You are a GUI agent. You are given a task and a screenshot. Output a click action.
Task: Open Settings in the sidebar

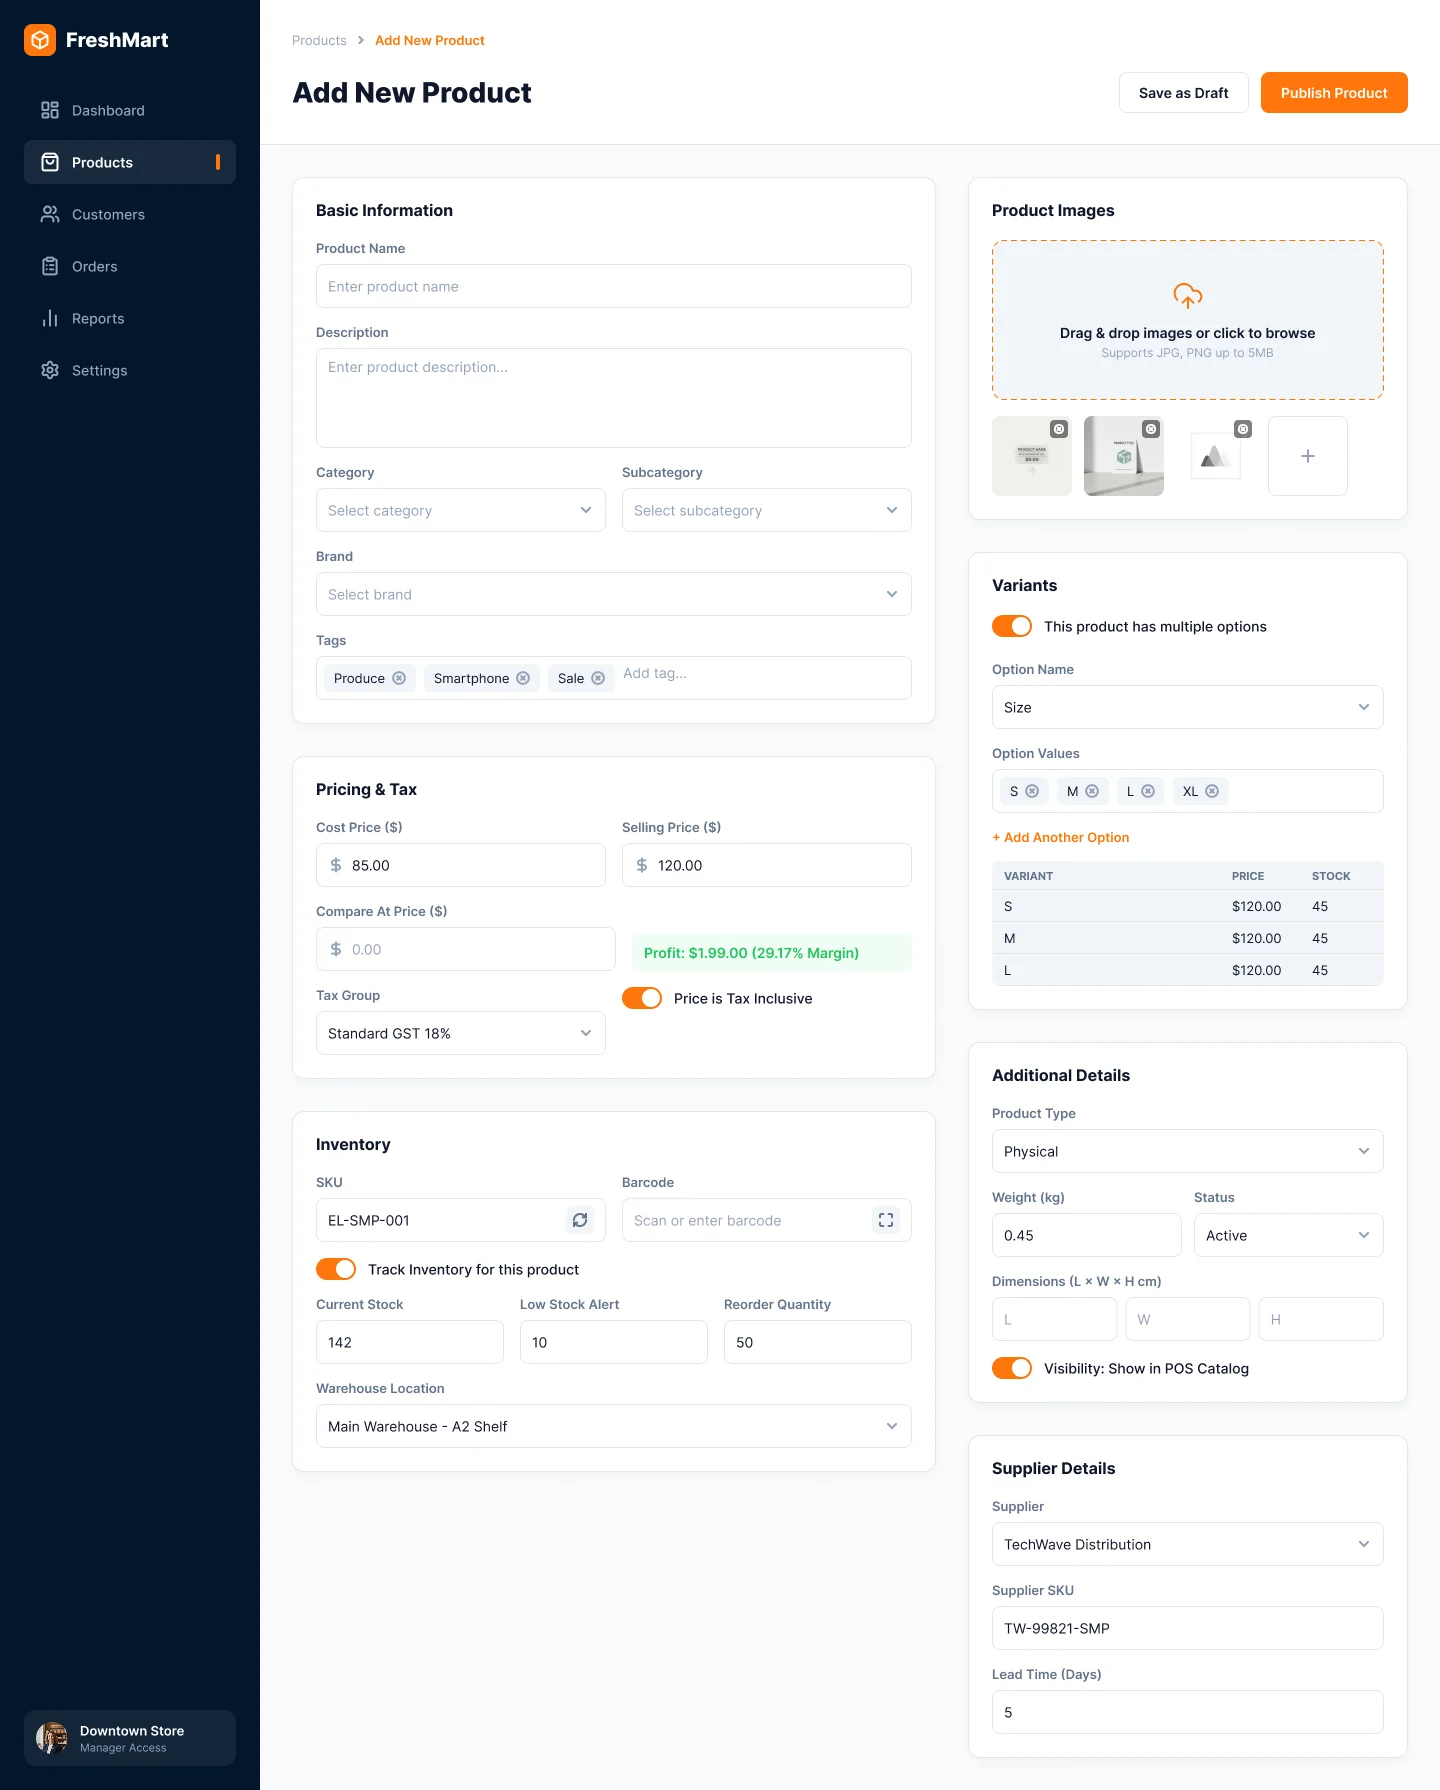(130, 370)
